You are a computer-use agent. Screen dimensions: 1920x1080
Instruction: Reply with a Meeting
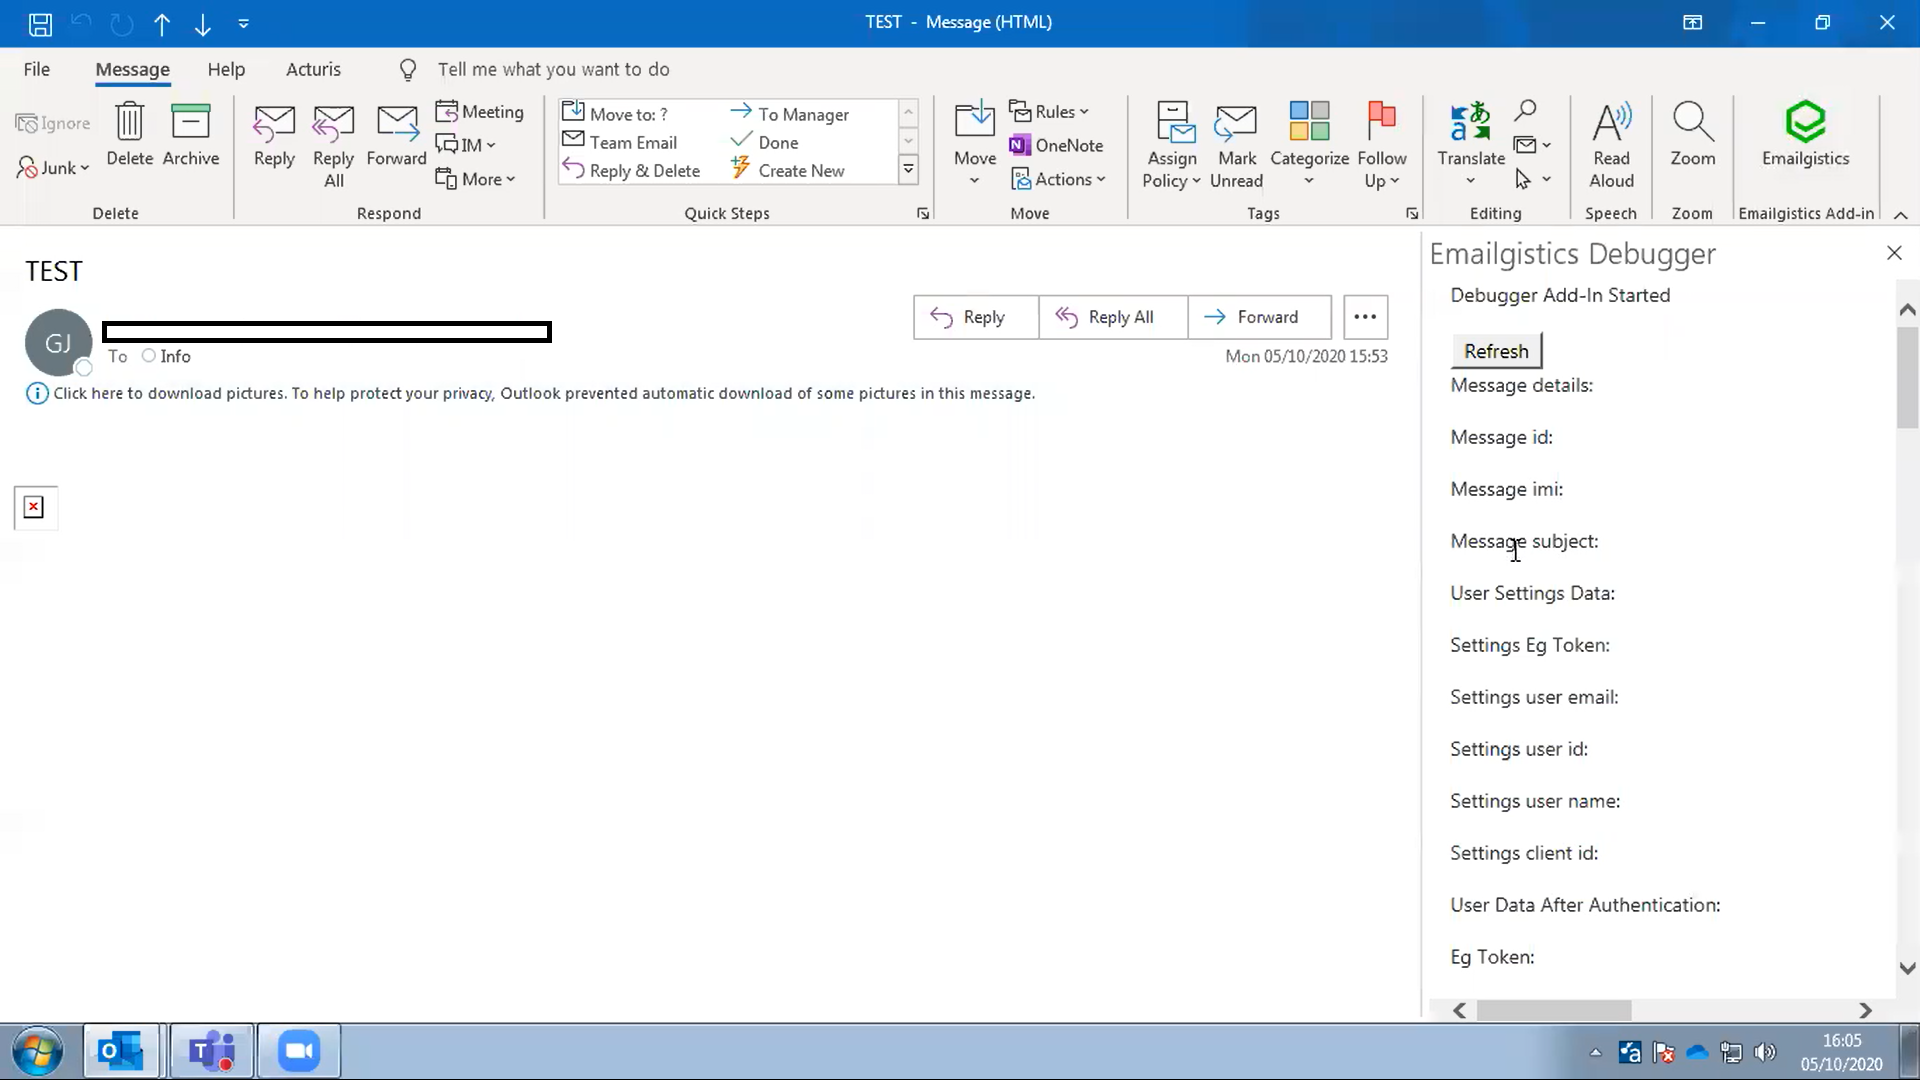point(480,112)
